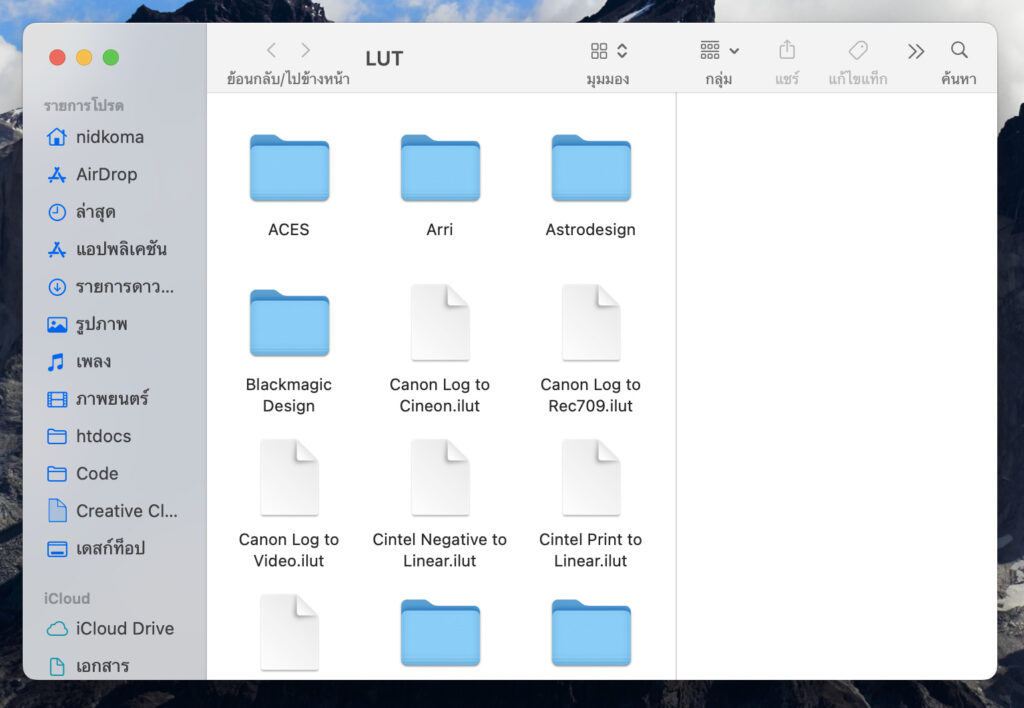The width and height of the screenshot is (1024, 708).
Task: Select the Blackmagic Design folder
Action: point(289,323)
